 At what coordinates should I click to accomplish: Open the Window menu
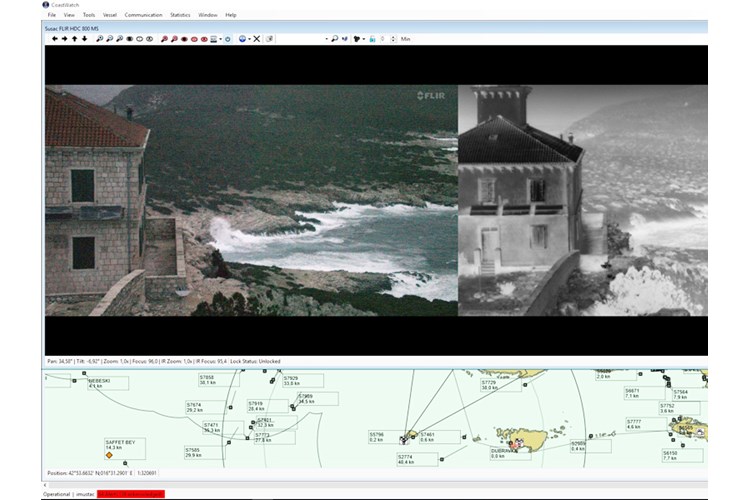point(208,15)
